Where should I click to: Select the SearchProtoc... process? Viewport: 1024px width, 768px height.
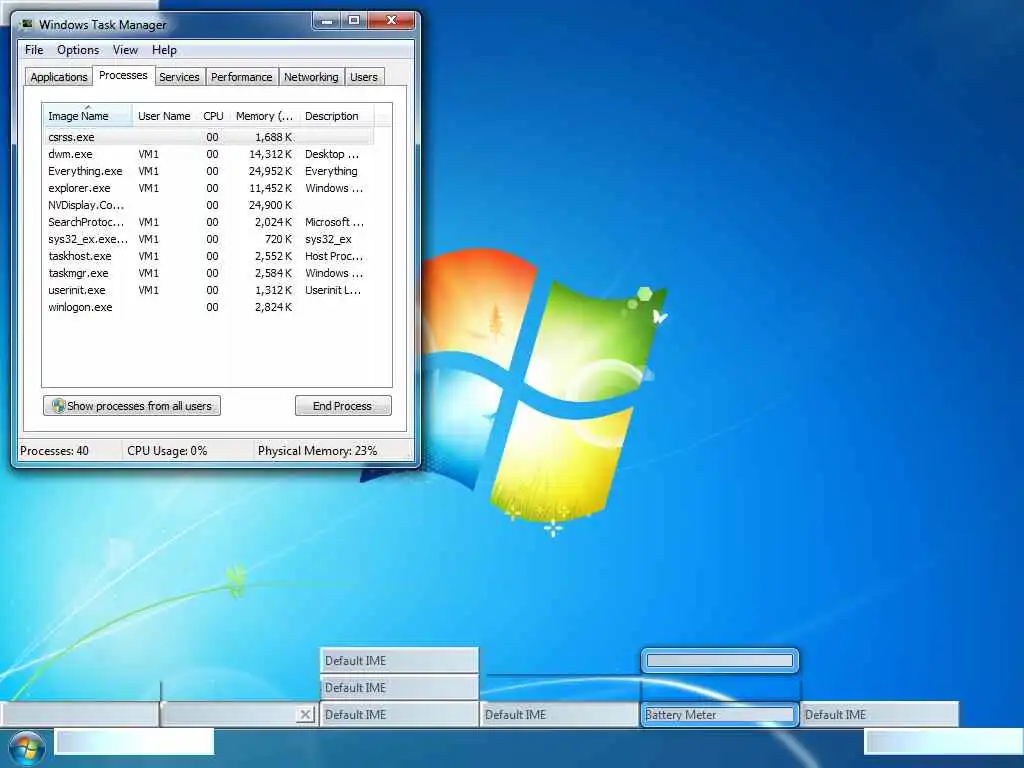[208, 222]
